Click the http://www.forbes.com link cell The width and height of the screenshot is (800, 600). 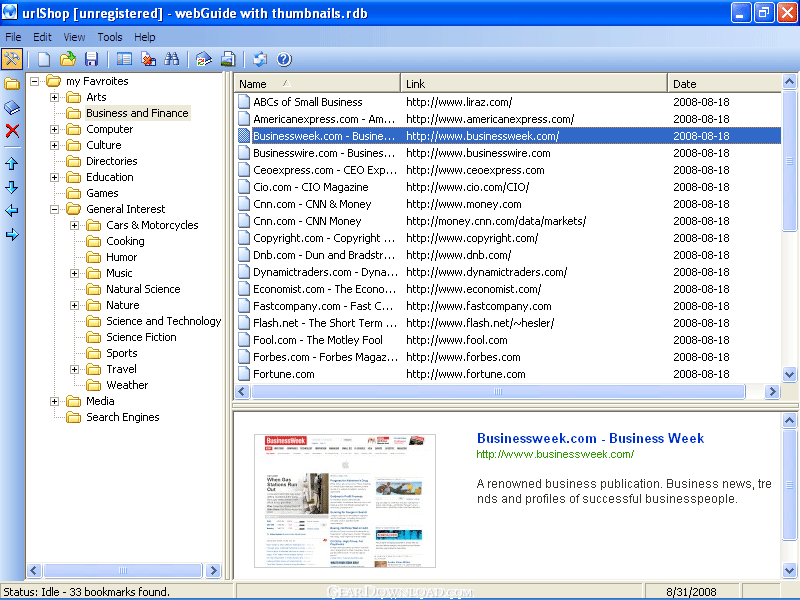click(x=463, y=357)
